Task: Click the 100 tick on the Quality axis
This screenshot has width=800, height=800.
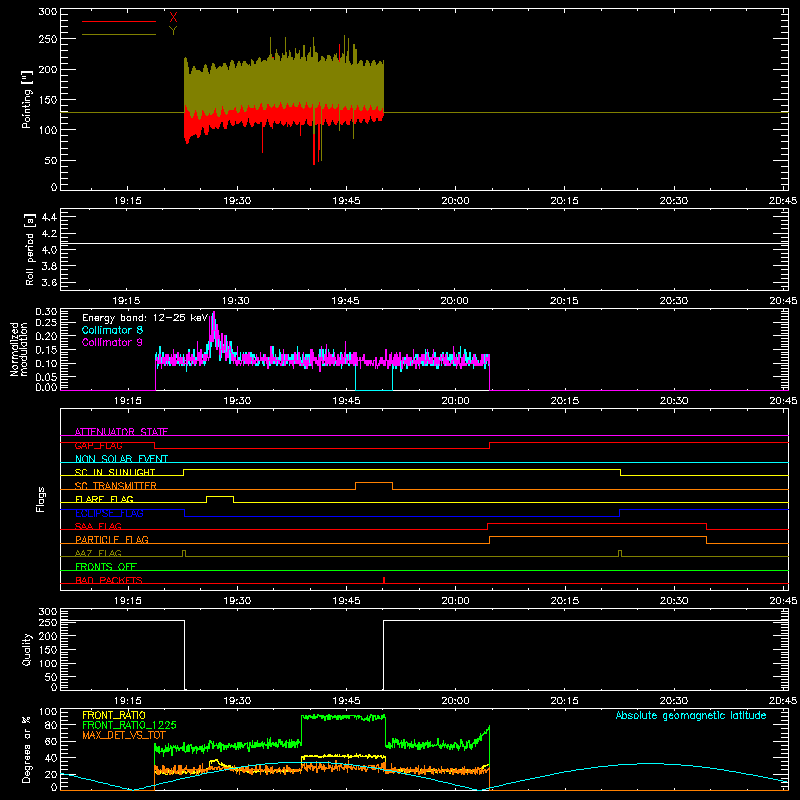Action: pos(48,663)
